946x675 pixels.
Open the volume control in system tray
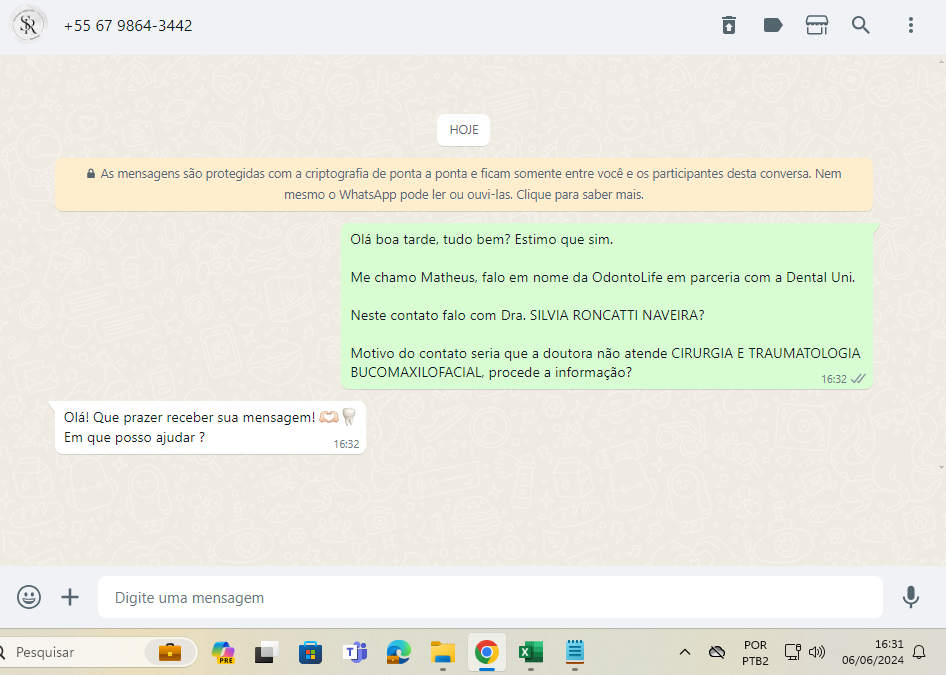point(817,652)
